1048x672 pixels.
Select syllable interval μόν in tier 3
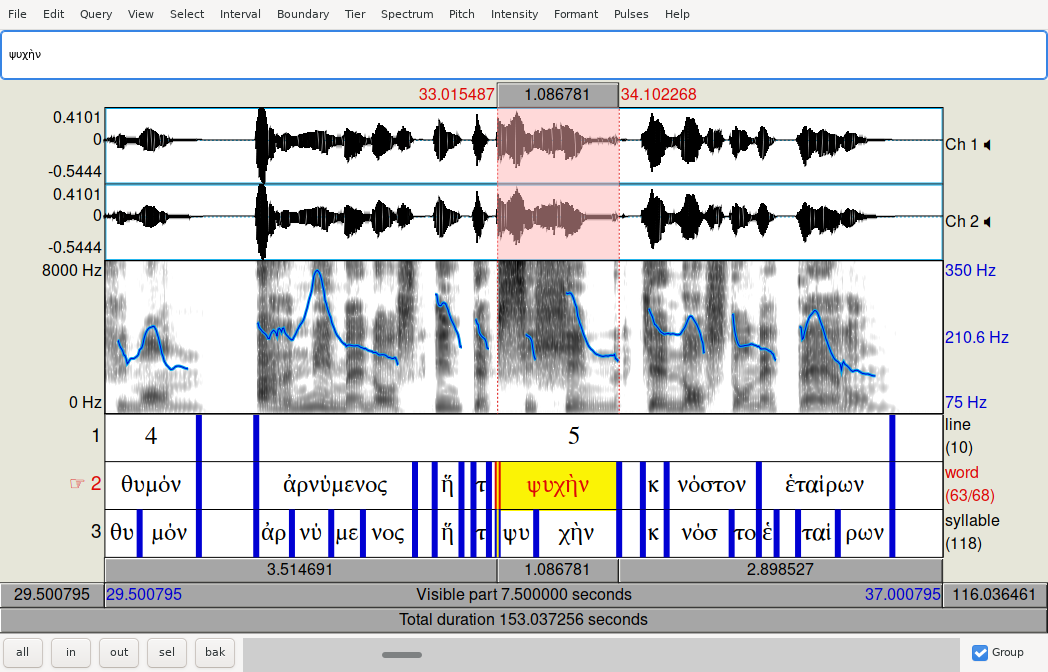[x=169, y=533]
